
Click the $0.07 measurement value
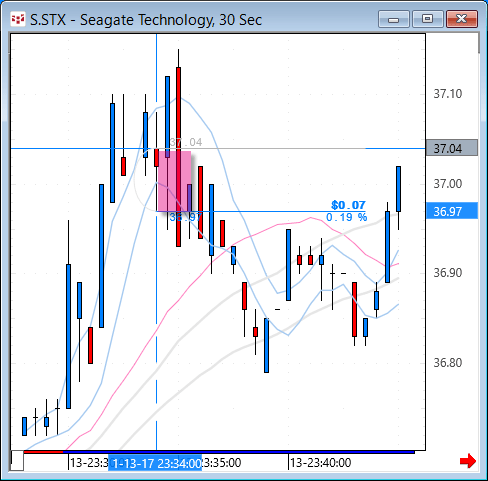348,205
